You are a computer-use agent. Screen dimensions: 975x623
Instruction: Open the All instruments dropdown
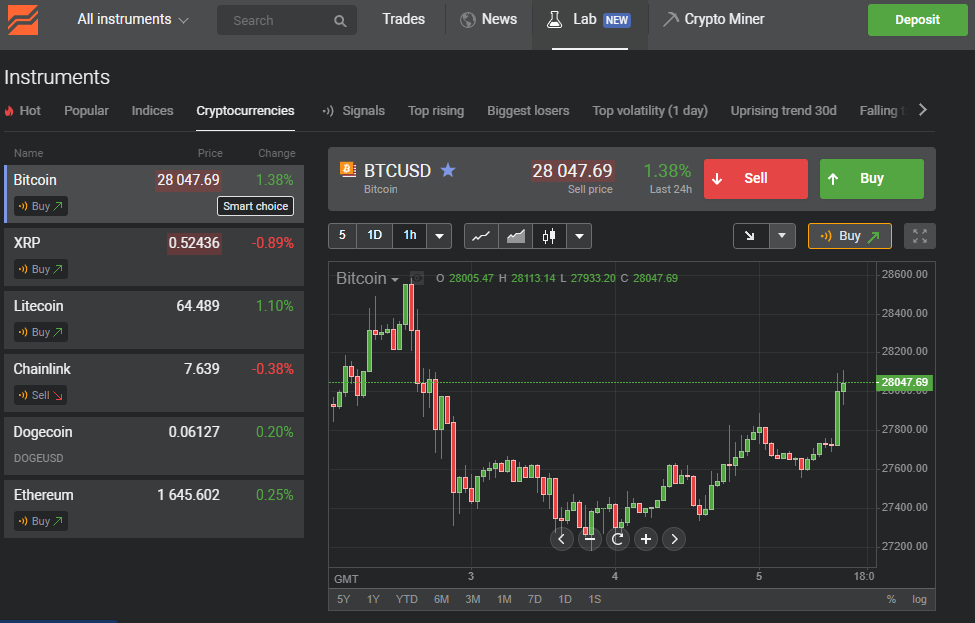point(133,19)
